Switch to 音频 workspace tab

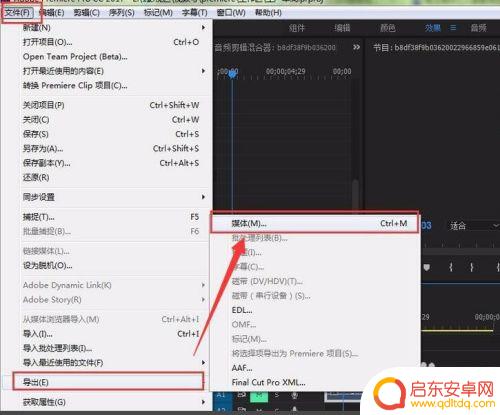pos(478,28)
